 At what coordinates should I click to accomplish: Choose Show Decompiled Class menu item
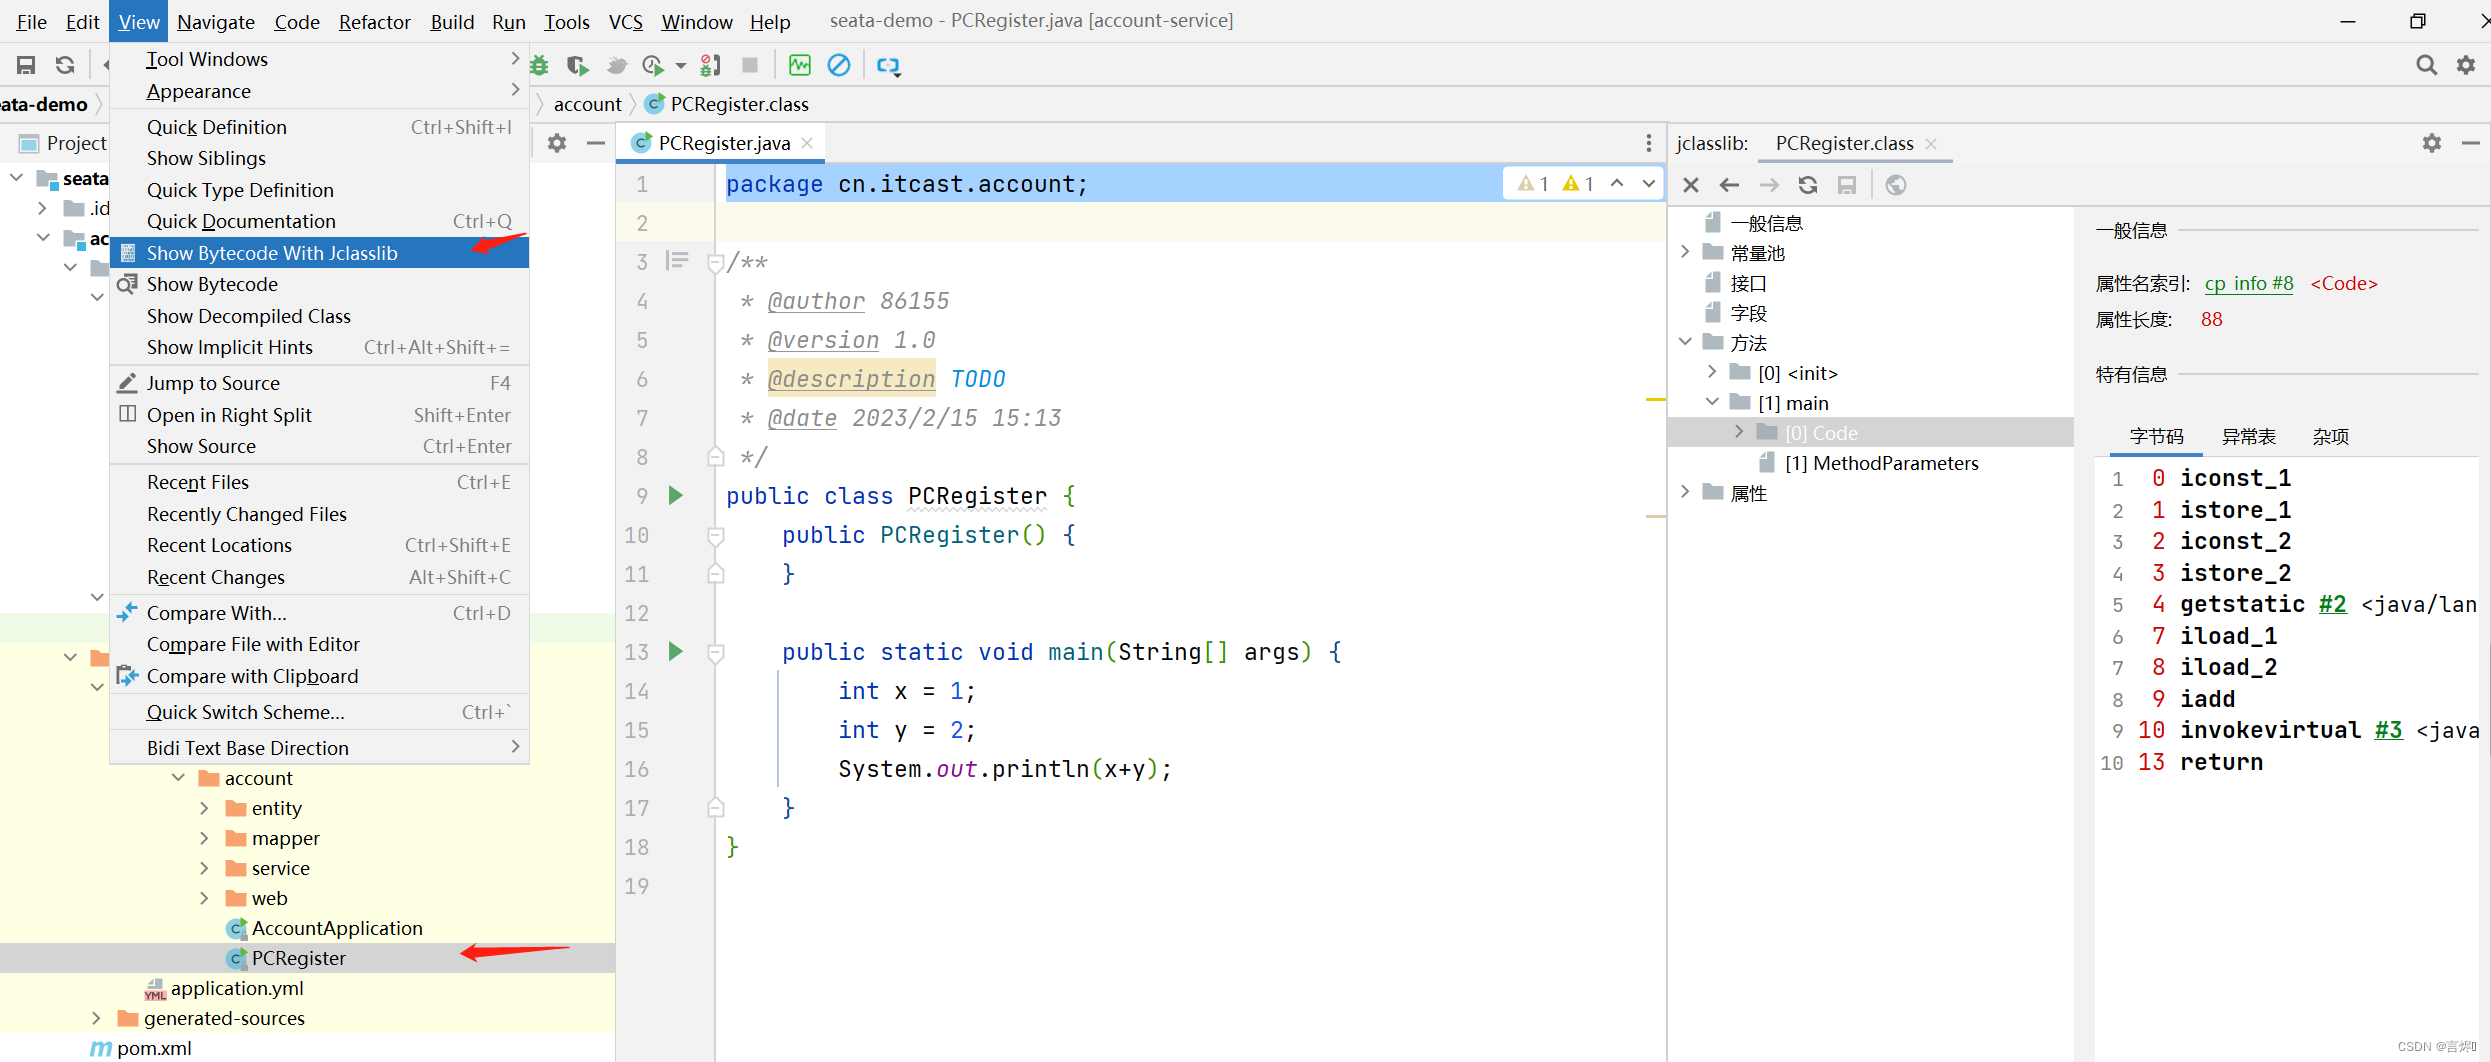coord(319,316)
